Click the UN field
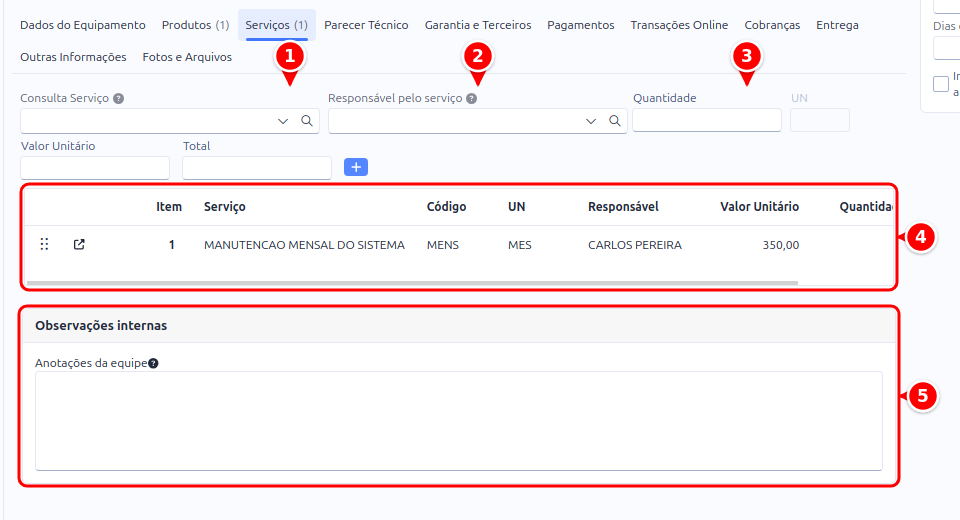 [820, 120]
